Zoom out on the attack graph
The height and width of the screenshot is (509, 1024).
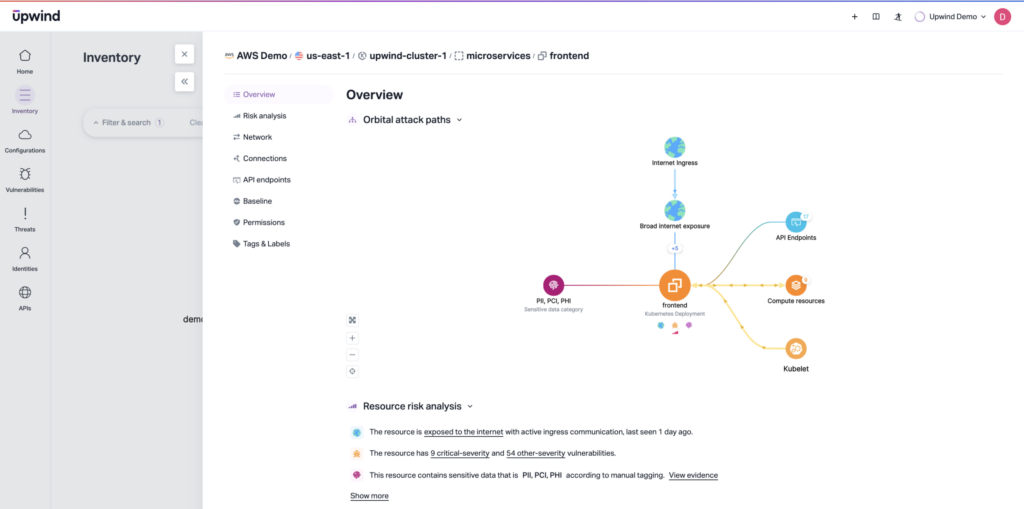(x=353, y=355)
